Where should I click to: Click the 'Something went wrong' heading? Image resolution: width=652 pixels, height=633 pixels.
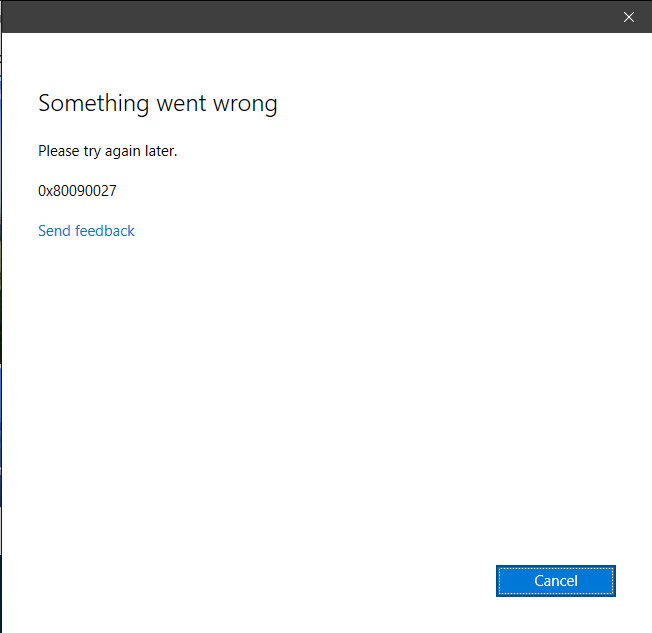pos(158,104)
